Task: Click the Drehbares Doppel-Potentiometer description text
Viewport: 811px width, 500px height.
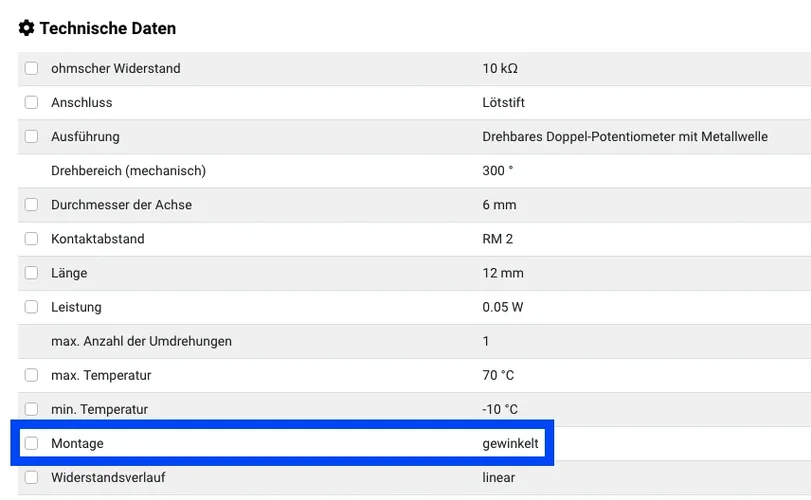Action: pyautogui.click(x=624, y=137)
